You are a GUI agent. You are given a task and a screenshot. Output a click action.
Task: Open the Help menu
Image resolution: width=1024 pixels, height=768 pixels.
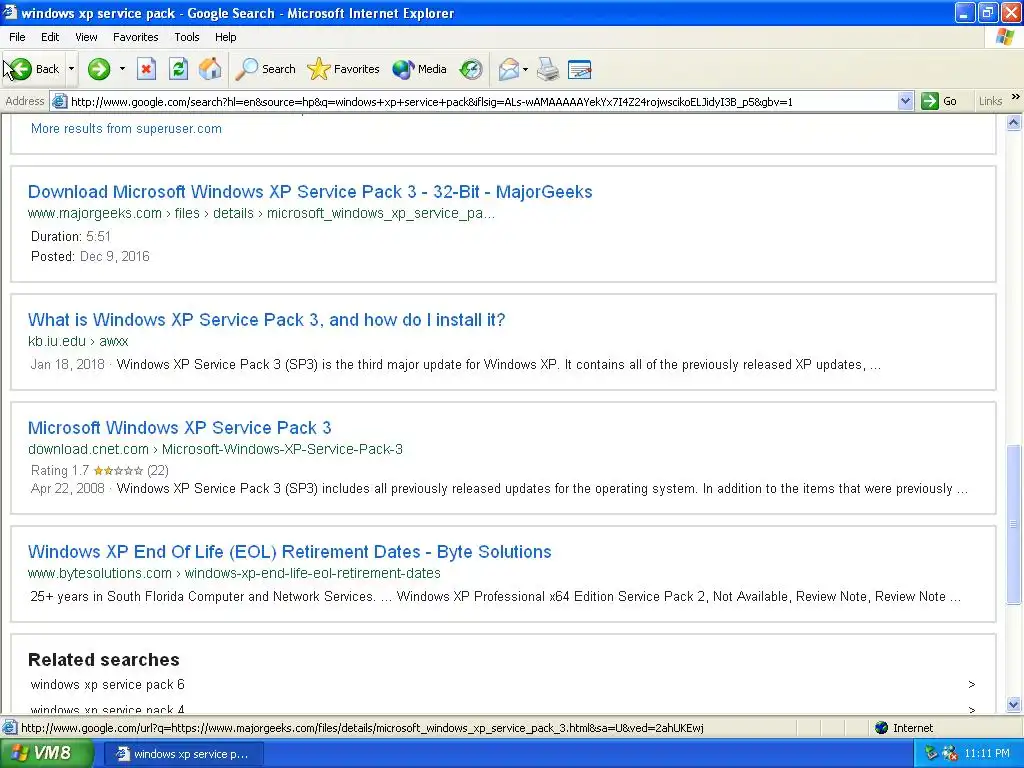coord(226,37)
